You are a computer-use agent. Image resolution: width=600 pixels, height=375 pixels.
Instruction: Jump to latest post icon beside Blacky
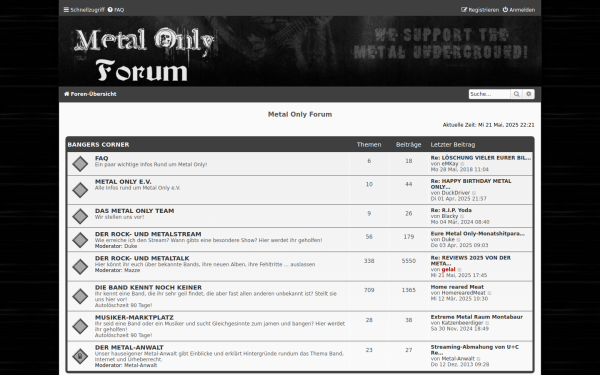tap(462, 216)
